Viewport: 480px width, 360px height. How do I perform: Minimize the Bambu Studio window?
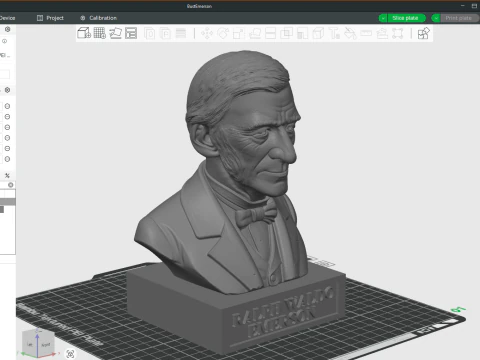[x=463, y=6]
